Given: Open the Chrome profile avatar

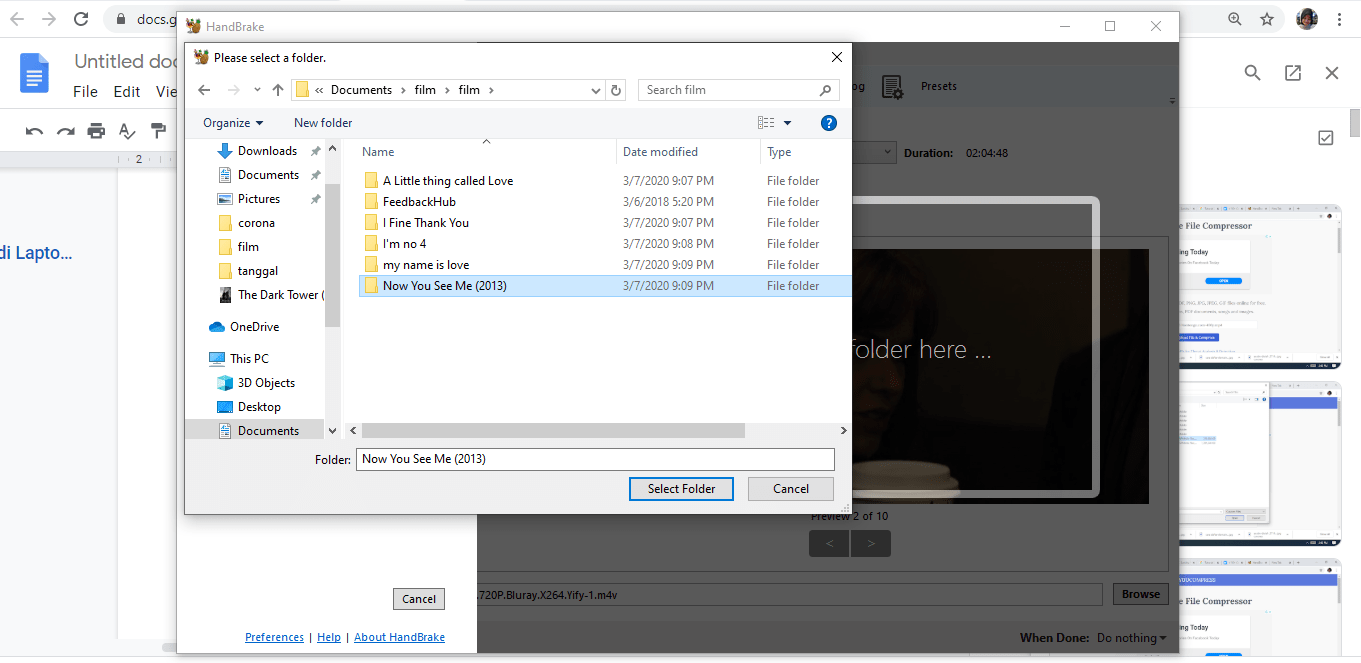Looking at the screenshot, I should tap(1307, 18).
